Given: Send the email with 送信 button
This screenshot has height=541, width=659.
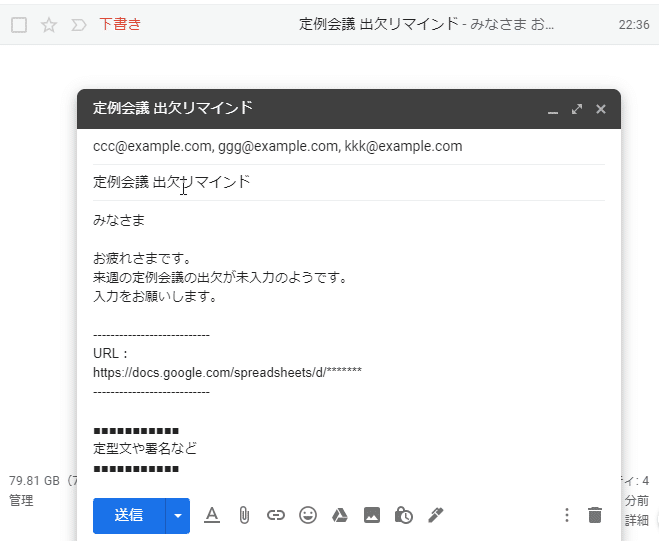Looking at the screenshot, I should pos(129,515).
